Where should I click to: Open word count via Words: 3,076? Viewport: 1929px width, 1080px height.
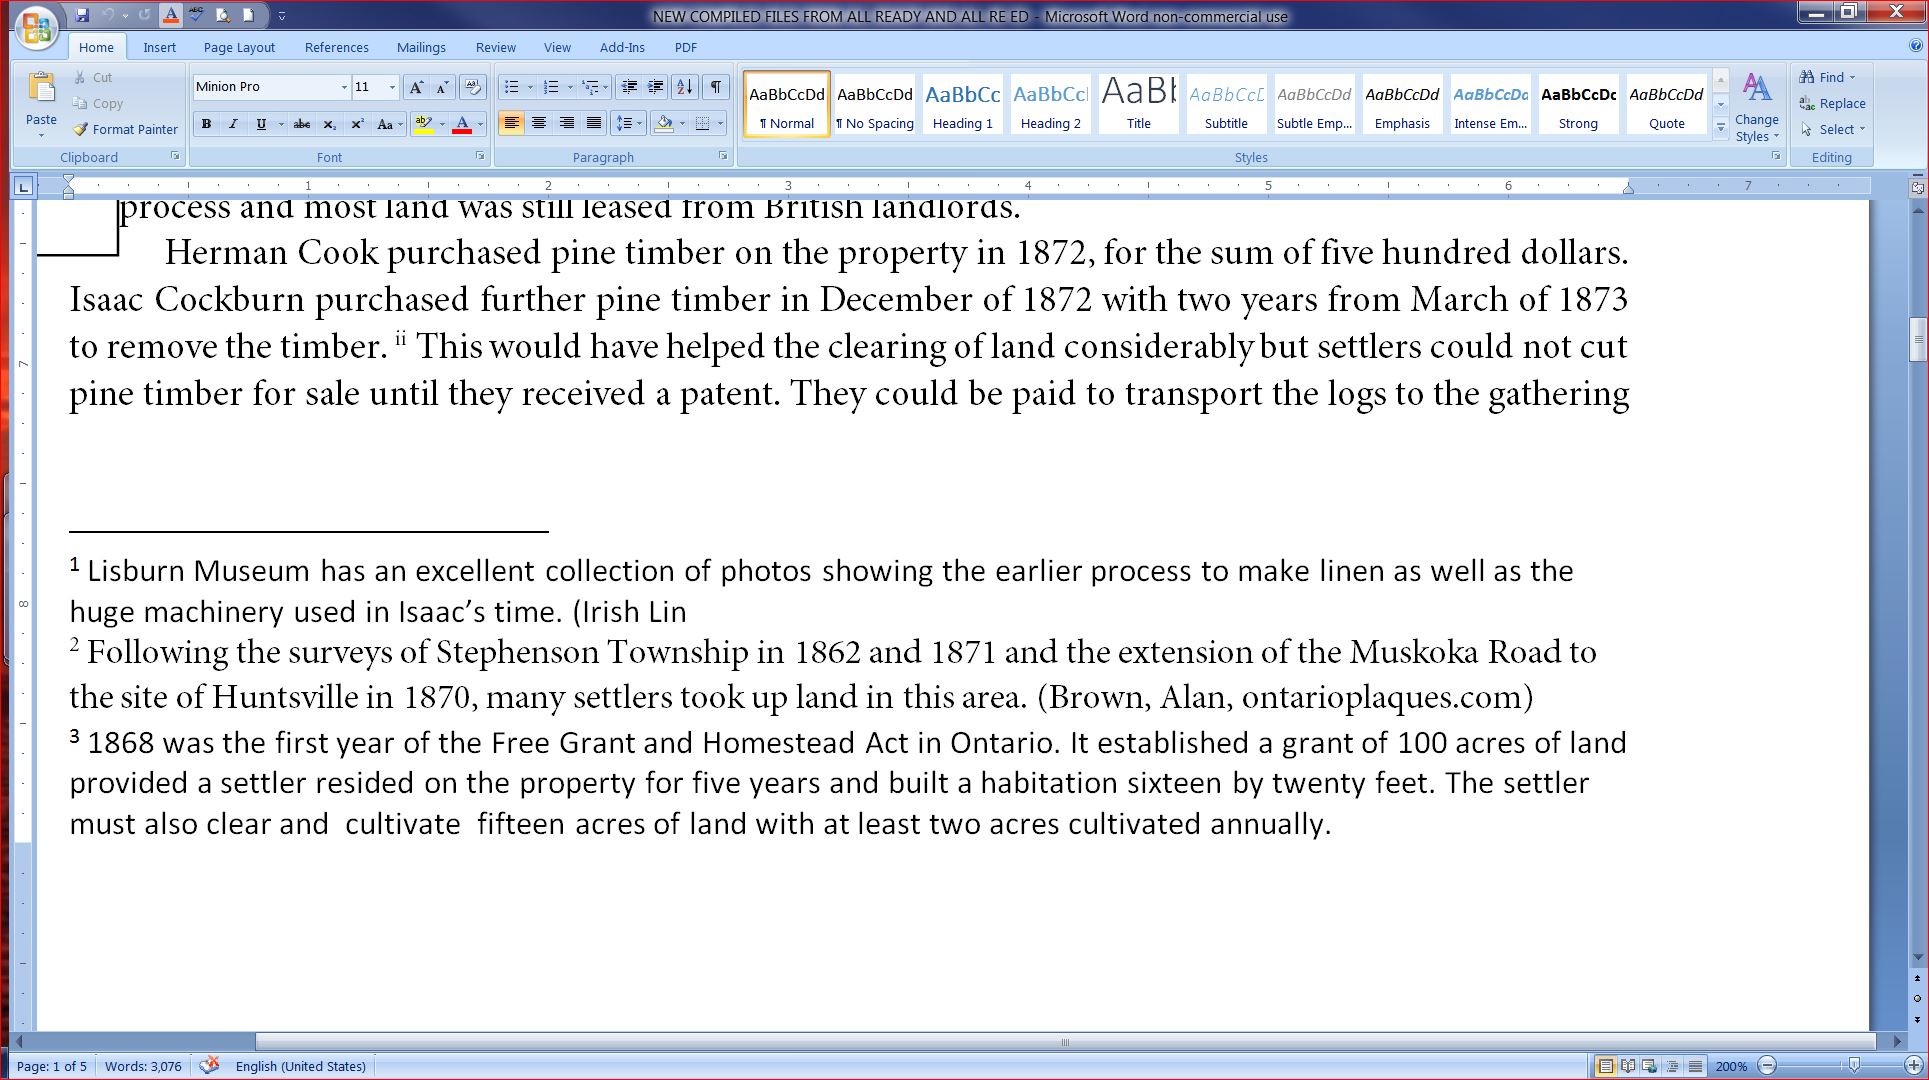[x=143, y=1066]
